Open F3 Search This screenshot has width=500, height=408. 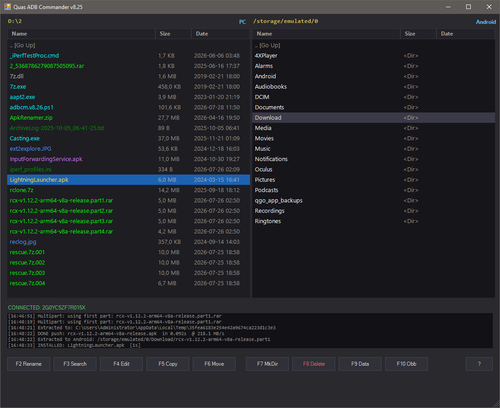point(75,364)
